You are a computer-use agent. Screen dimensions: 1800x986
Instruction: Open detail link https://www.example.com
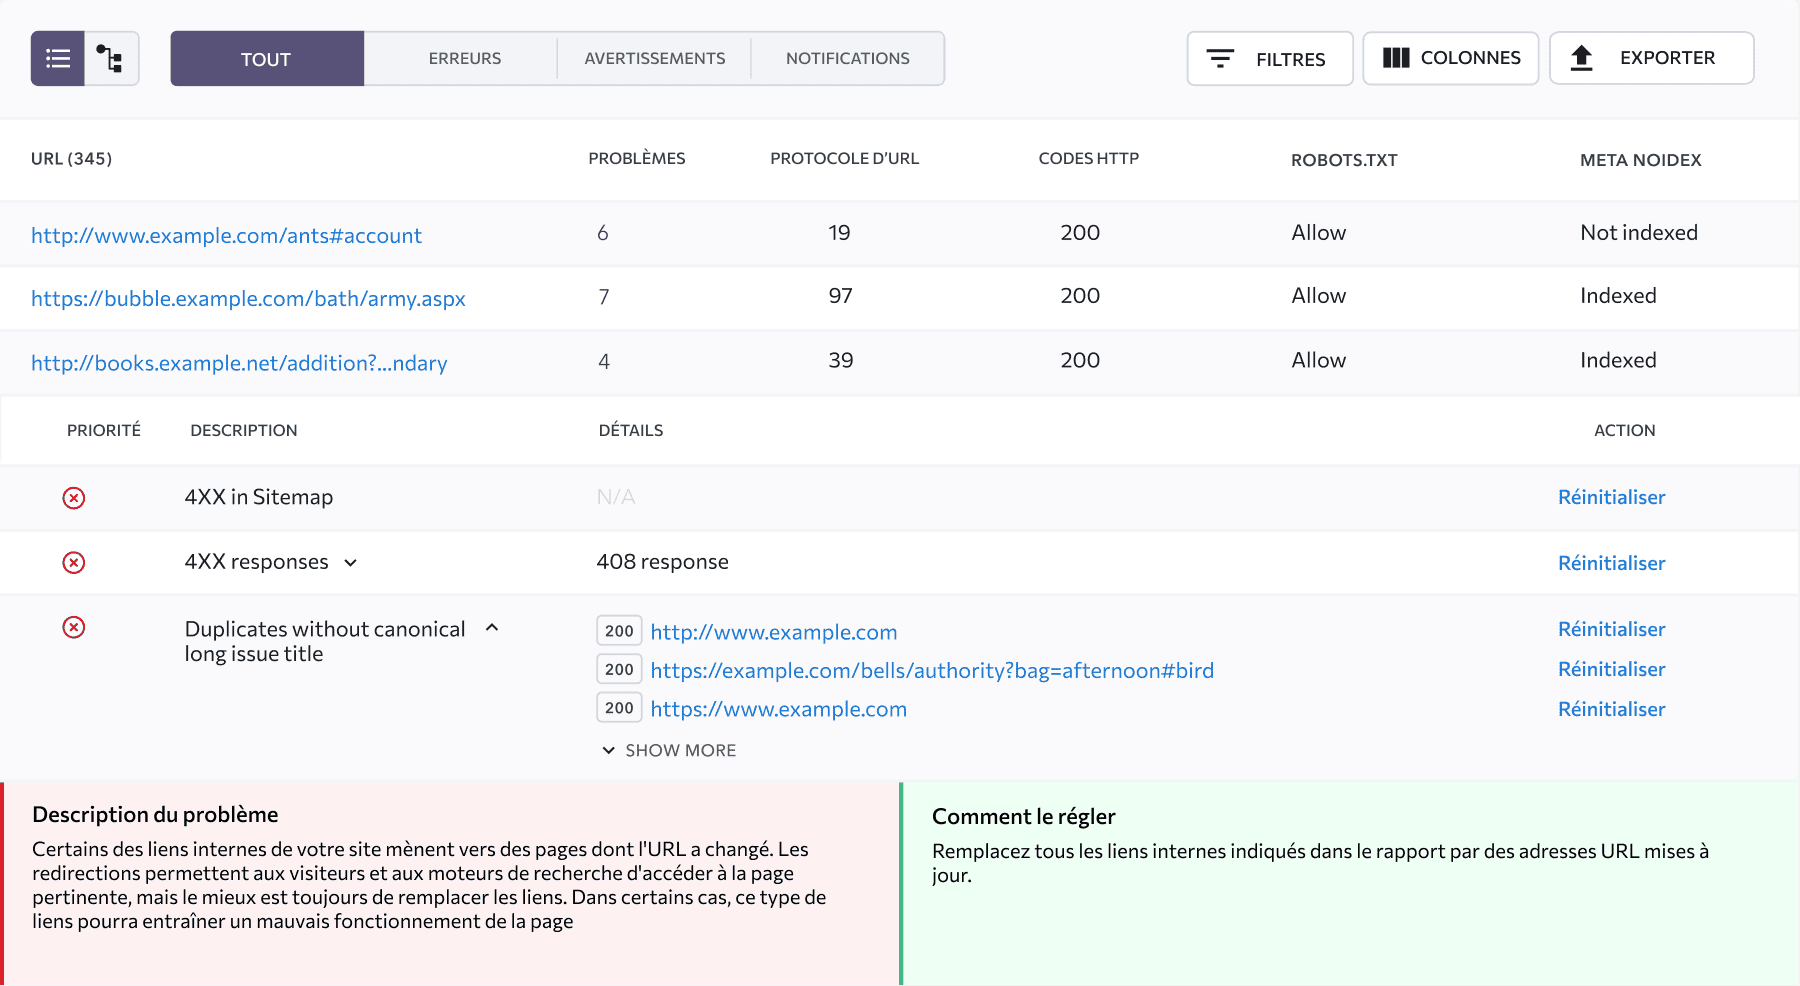(x=779, y=709)
